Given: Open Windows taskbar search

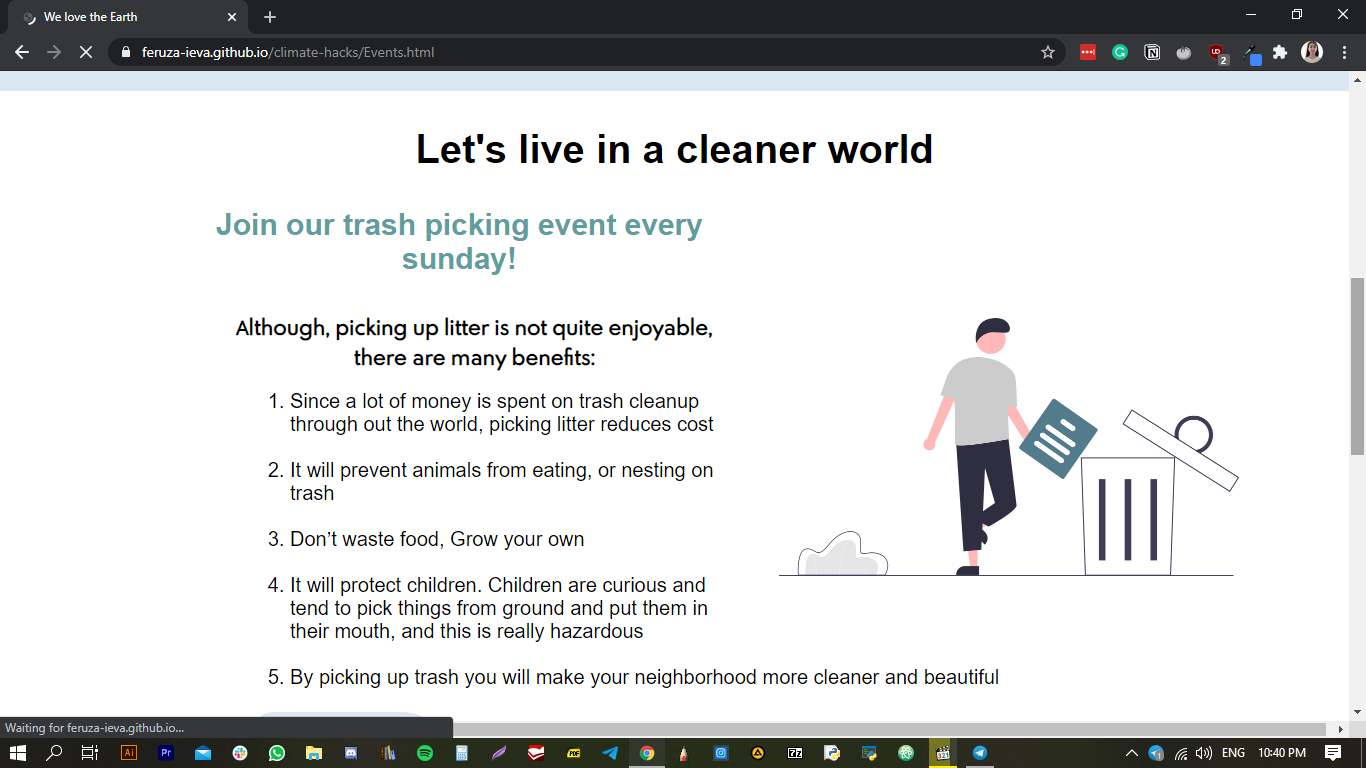Looking at the screenshot, I should (x=55, y=753).
